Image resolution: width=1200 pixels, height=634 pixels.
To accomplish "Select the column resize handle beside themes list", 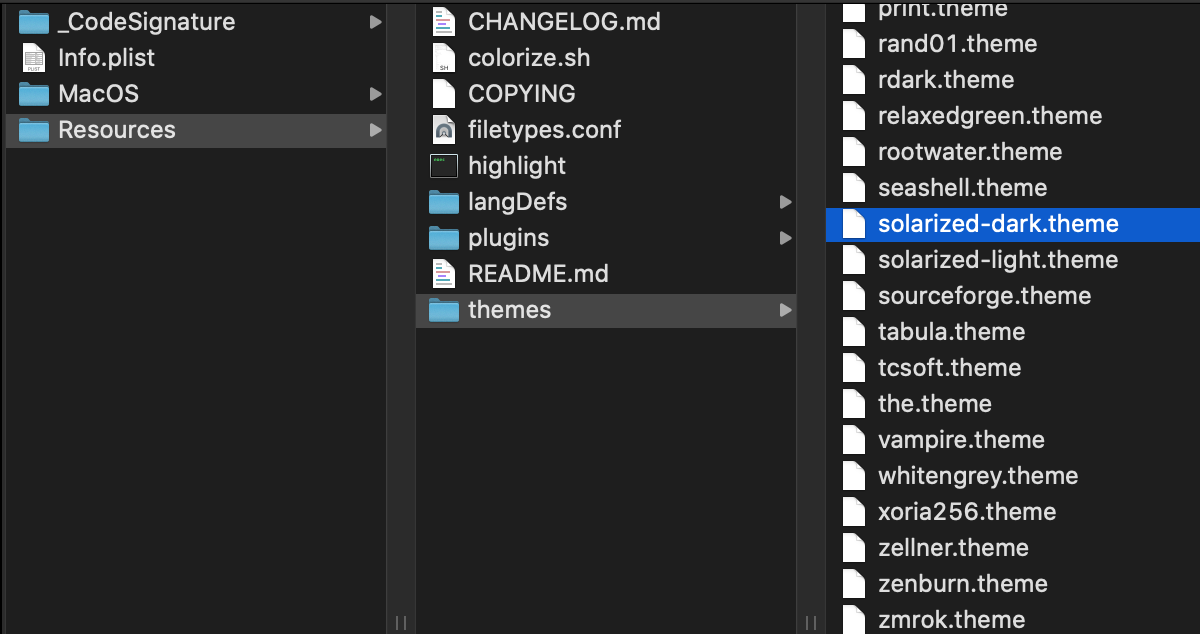I will tap(811, 622).
